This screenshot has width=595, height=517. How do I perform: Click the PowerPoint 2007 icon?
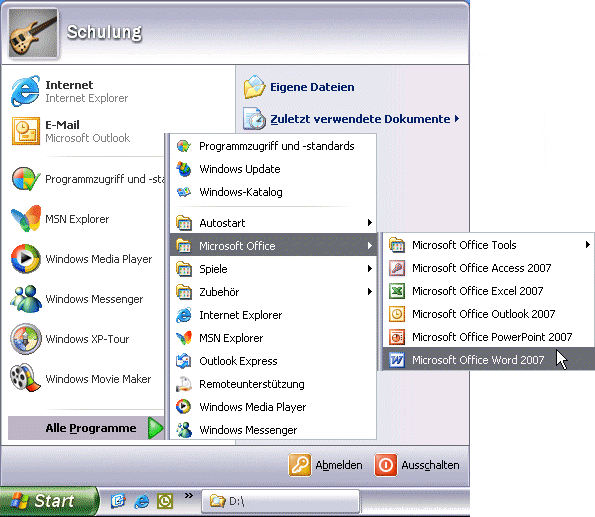[x=397, y=337]
